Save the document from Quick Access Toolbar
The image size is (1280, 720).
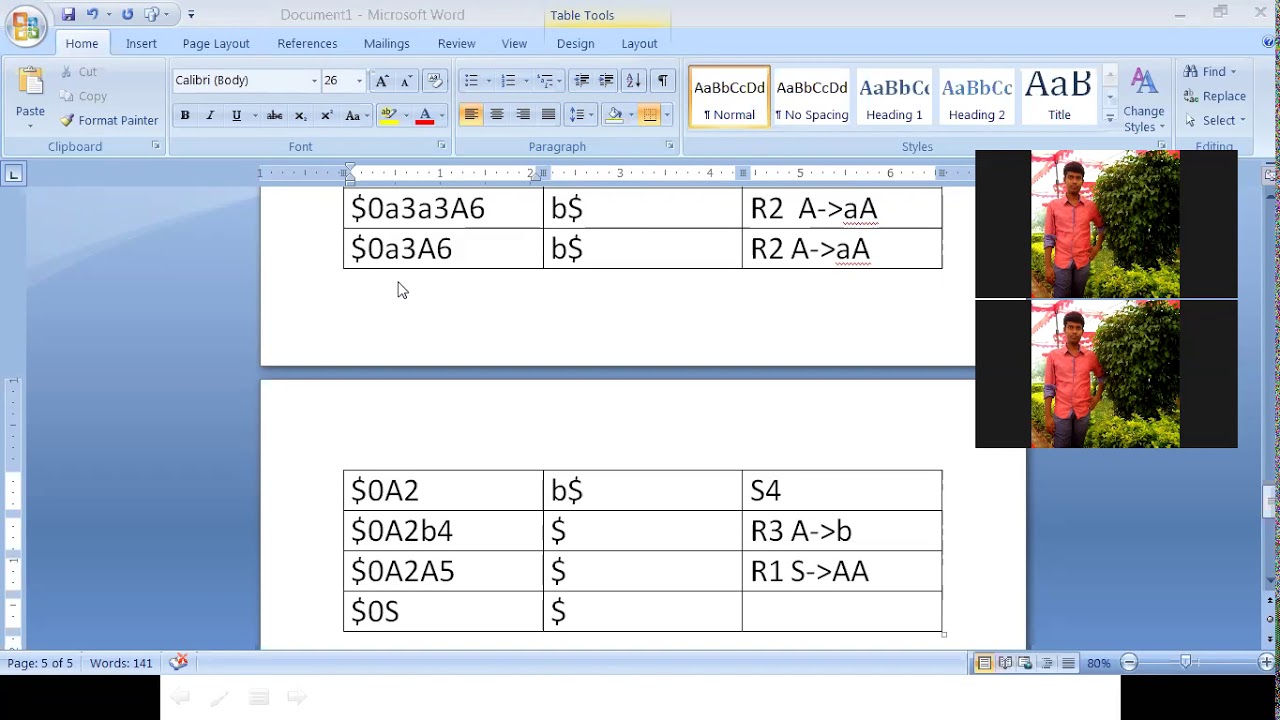pyautogui.click(x=68, y=14)
